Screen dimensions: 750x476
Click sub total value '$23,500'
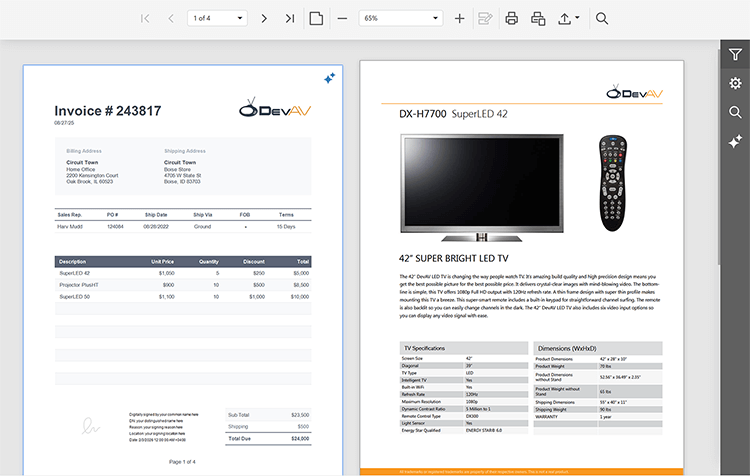point(300,415)
